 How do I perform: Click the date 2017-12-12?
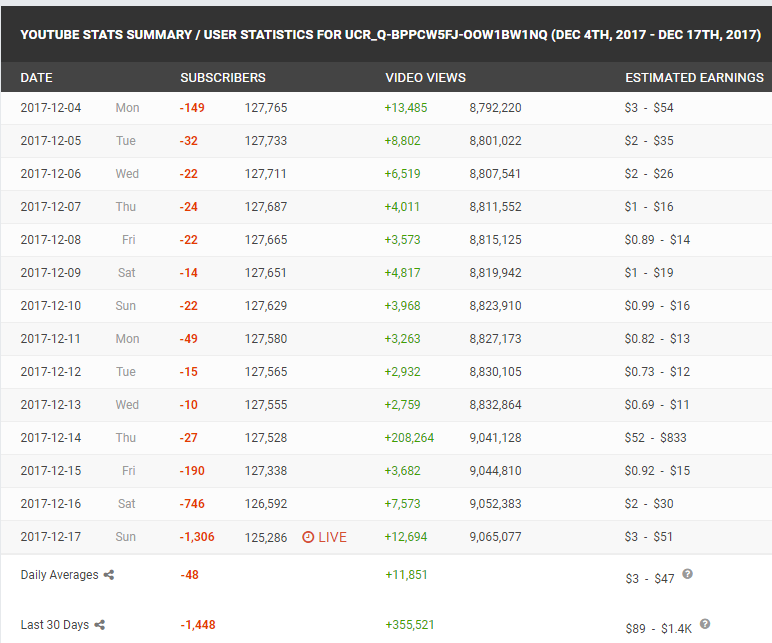(51, 372)
